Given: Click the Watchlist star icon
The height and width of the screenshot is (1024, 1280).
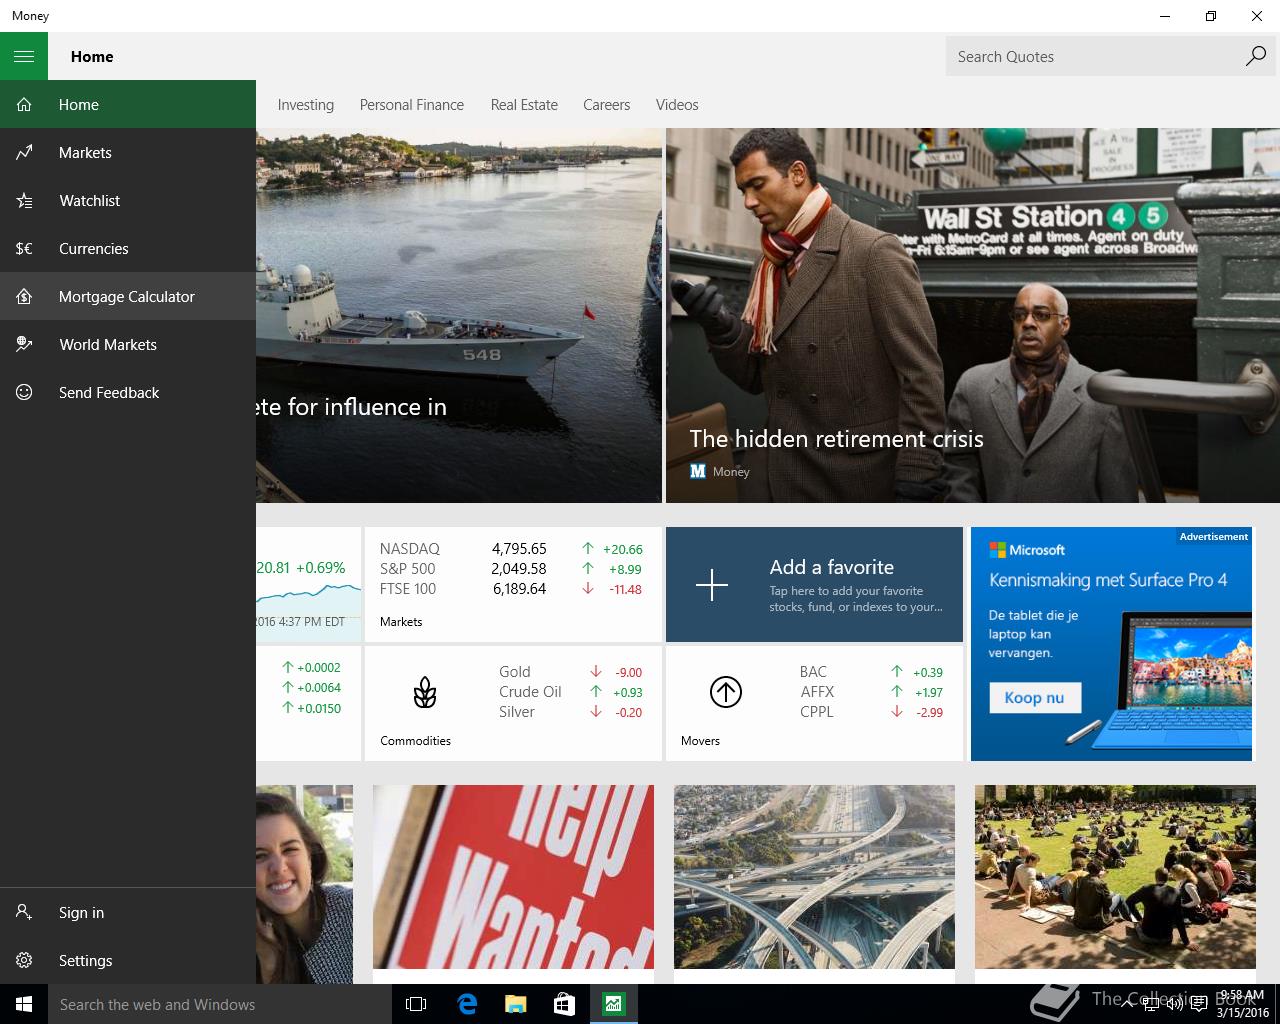Looking at the screenshot, I should [24, 200].
